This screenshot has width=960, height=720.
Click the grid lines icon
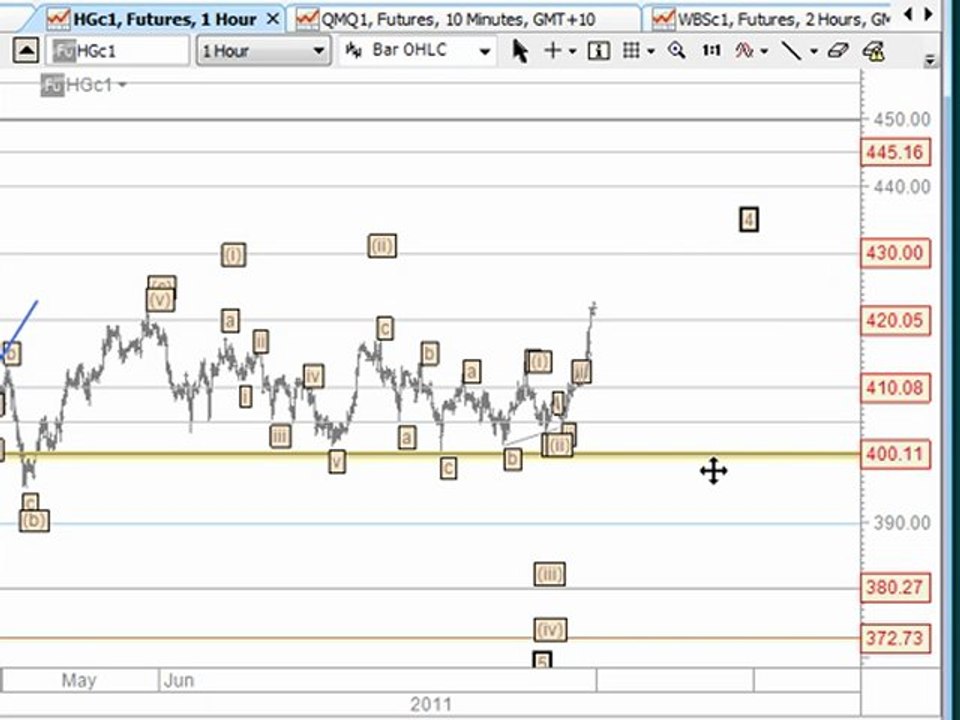point(631,51)
